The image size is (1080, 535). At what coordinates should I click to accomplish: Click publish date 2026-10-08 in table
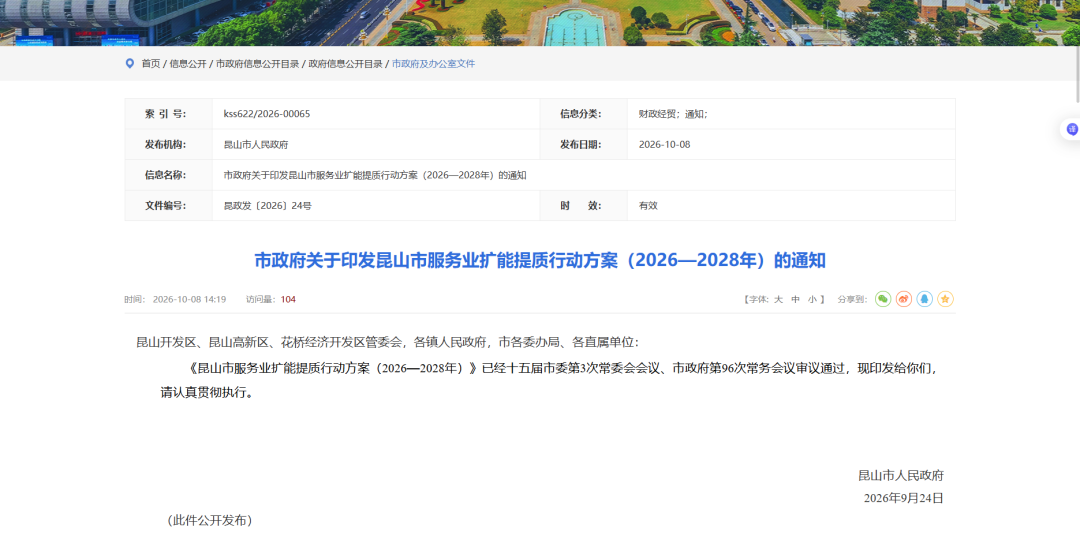[x=664, y=145]
